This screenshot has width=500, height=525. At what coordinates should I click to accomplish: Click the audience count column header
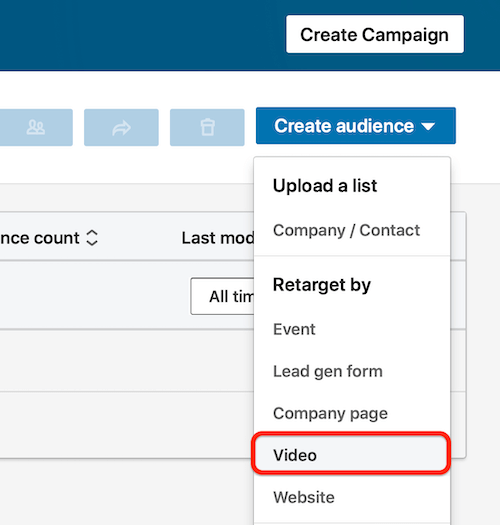[40, 238]
